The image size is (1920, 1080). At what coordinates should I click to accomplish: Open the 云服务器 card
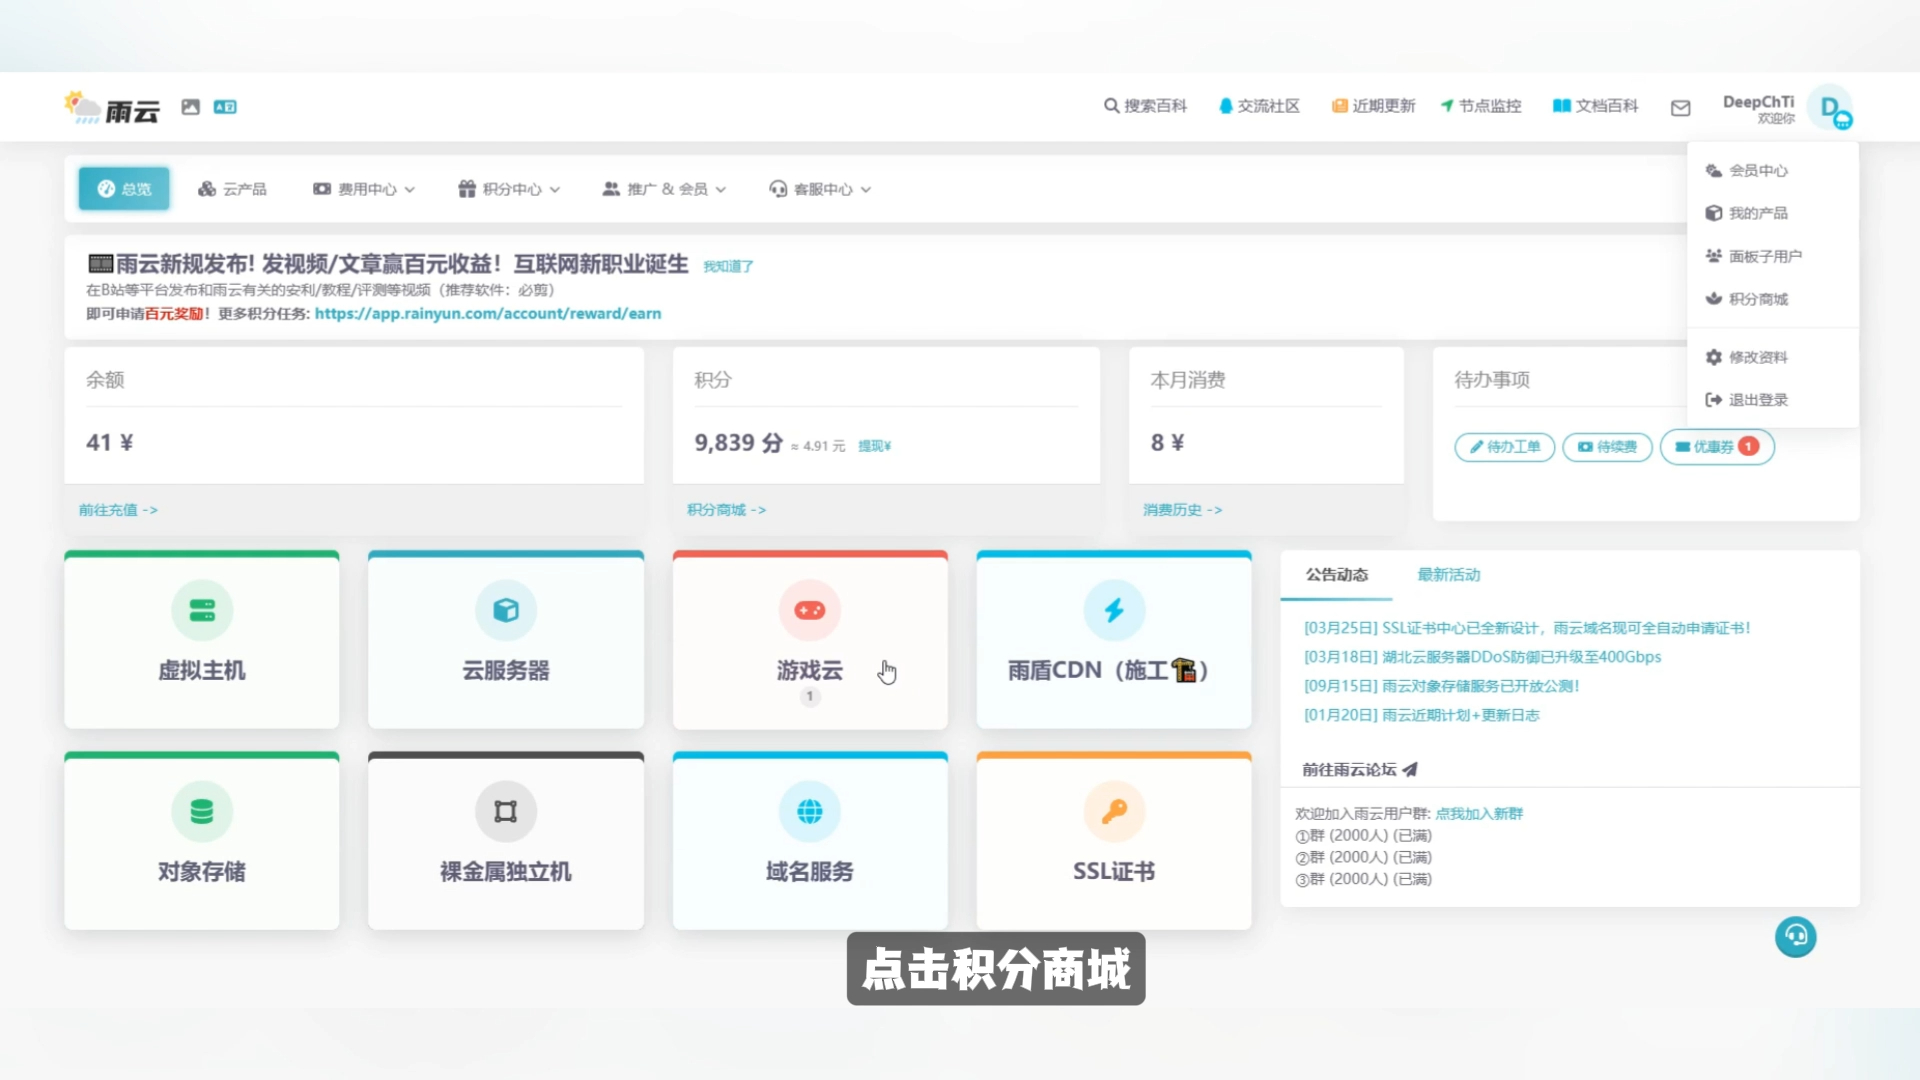[x=506, y=640]
